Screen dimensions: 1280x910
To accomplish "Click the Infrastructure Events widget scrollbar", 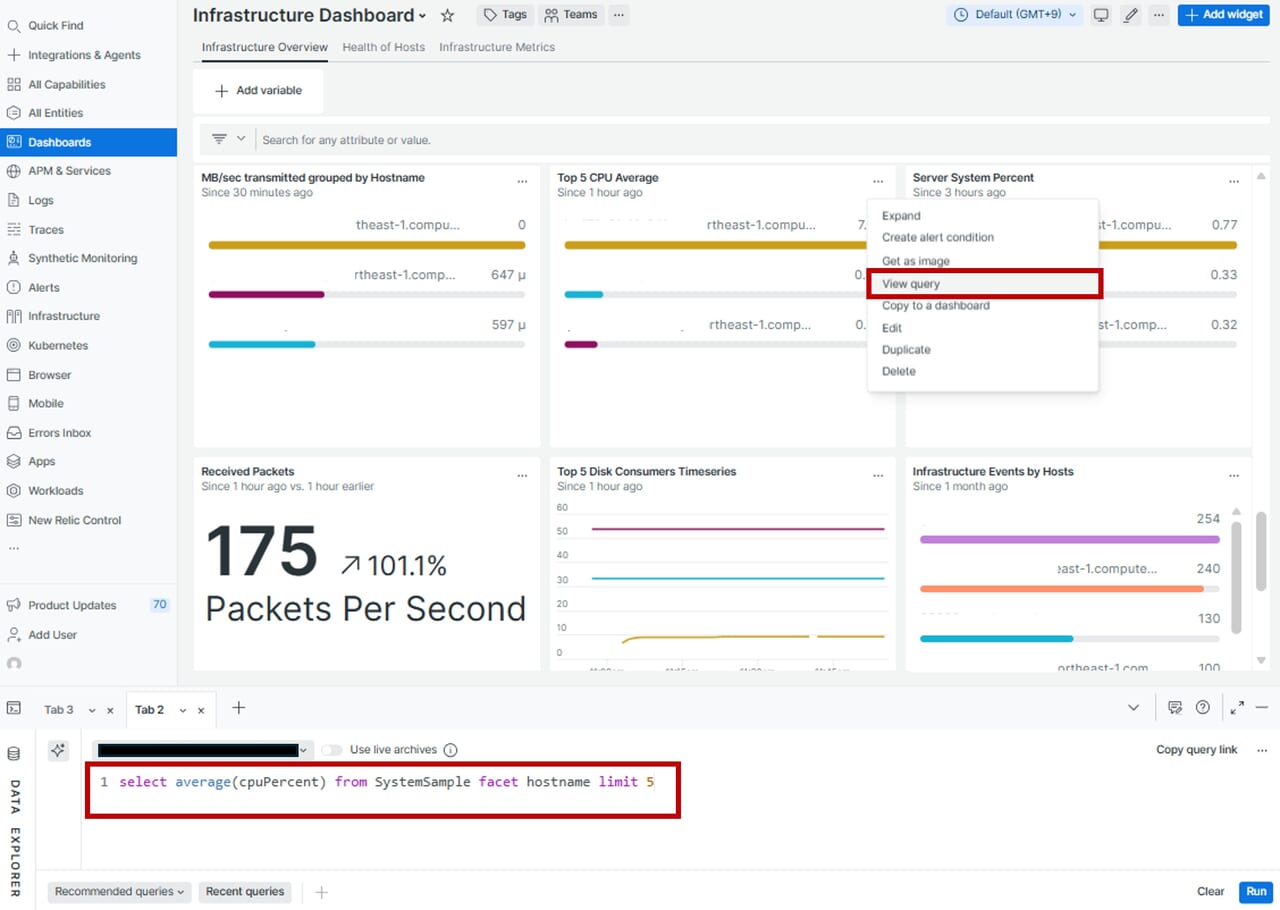I will tap(1233, 572).
